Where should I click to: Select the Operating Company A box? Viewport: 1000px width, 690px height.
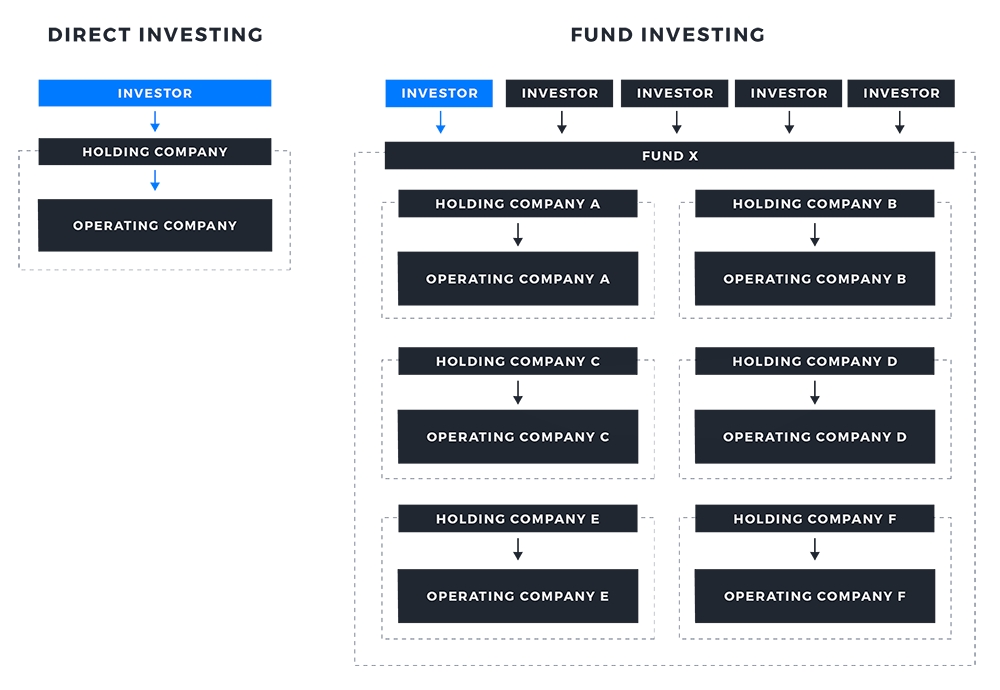pos(517,279)
